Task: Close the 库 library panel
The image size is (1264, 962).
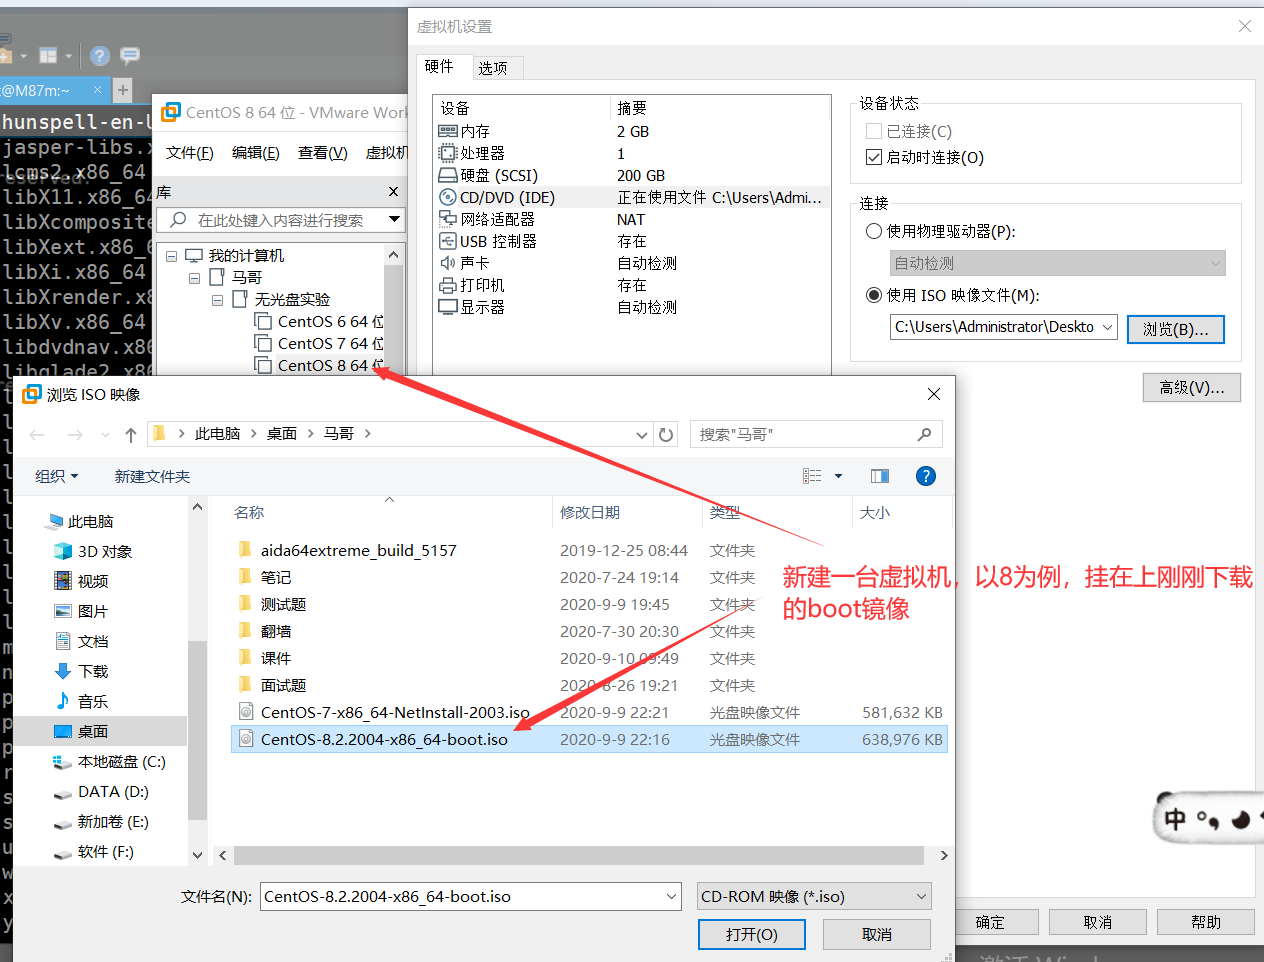Action: [x=393, y=191]
